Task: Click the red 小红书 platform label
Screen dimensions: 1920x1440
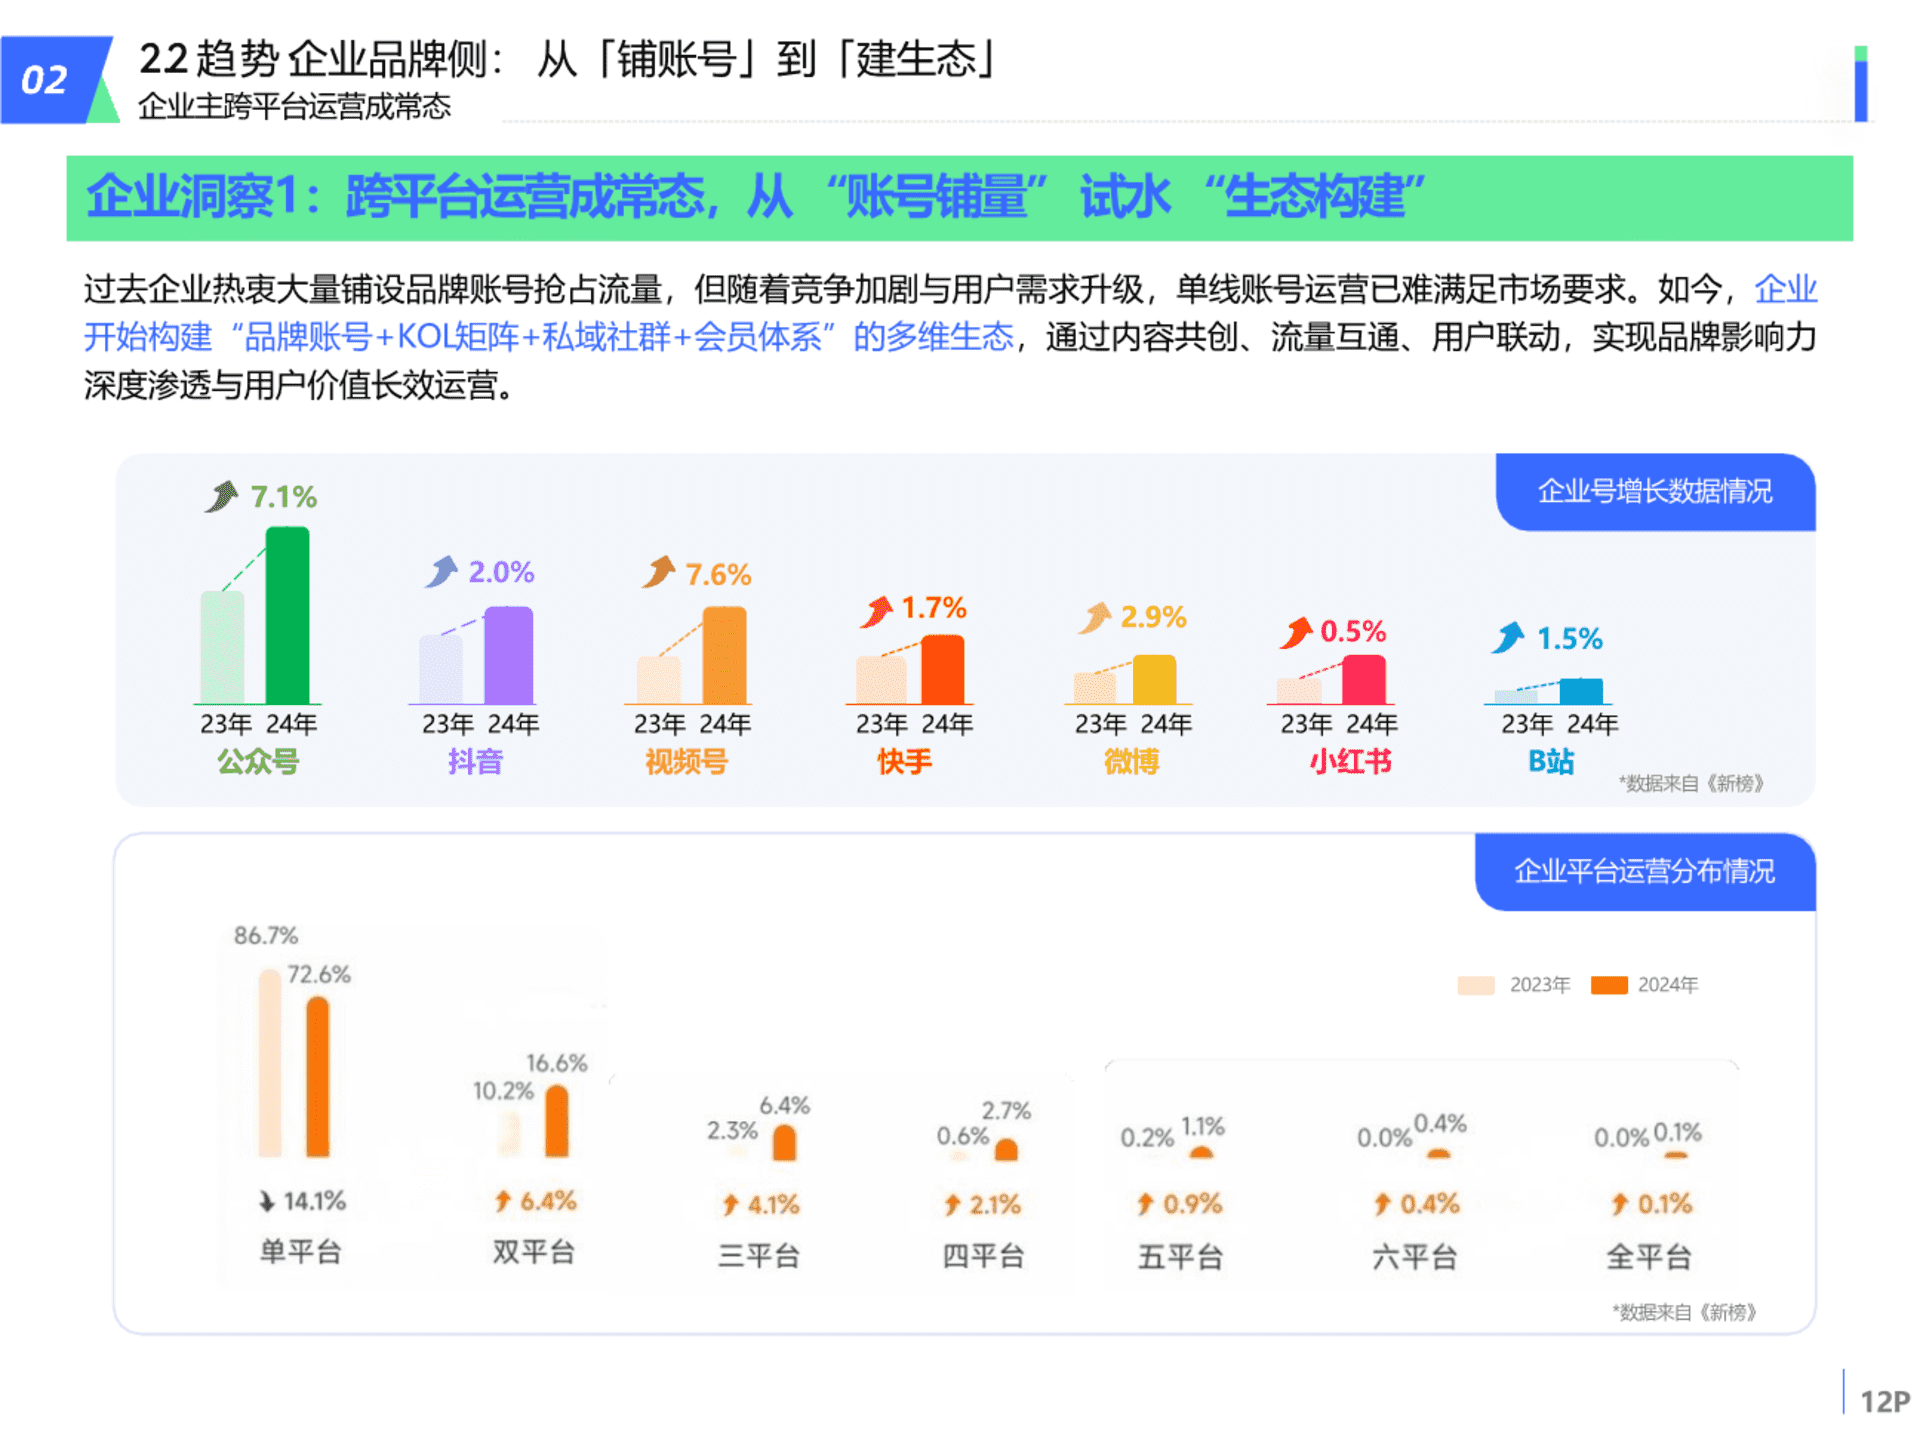Action: click(1350, 762)
